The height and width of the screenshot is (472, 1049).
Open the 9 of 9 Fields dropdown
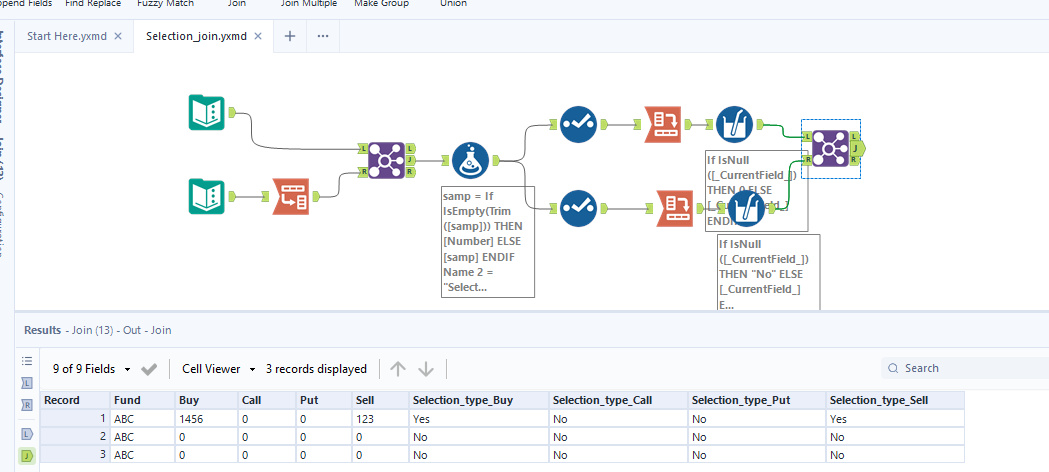coord(92,369)
